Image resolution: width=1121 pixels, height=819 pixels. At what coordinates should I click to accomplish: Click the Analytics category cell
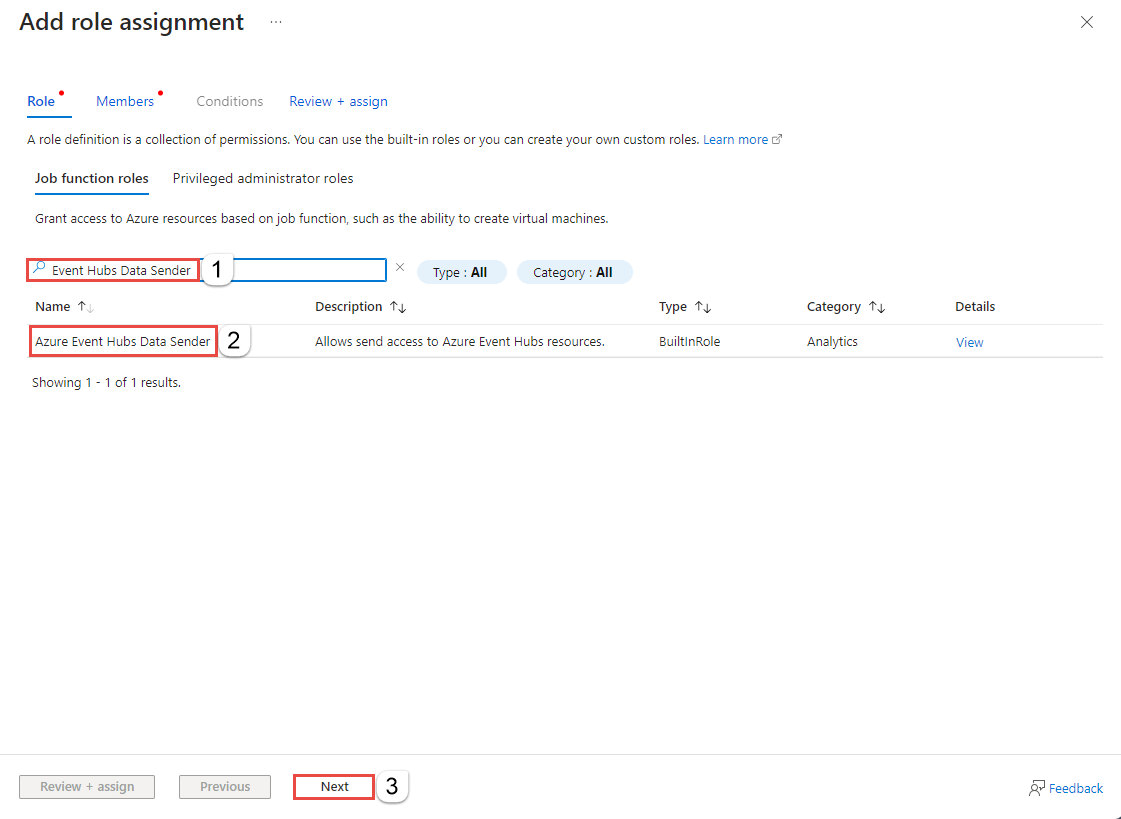point(832,342)
